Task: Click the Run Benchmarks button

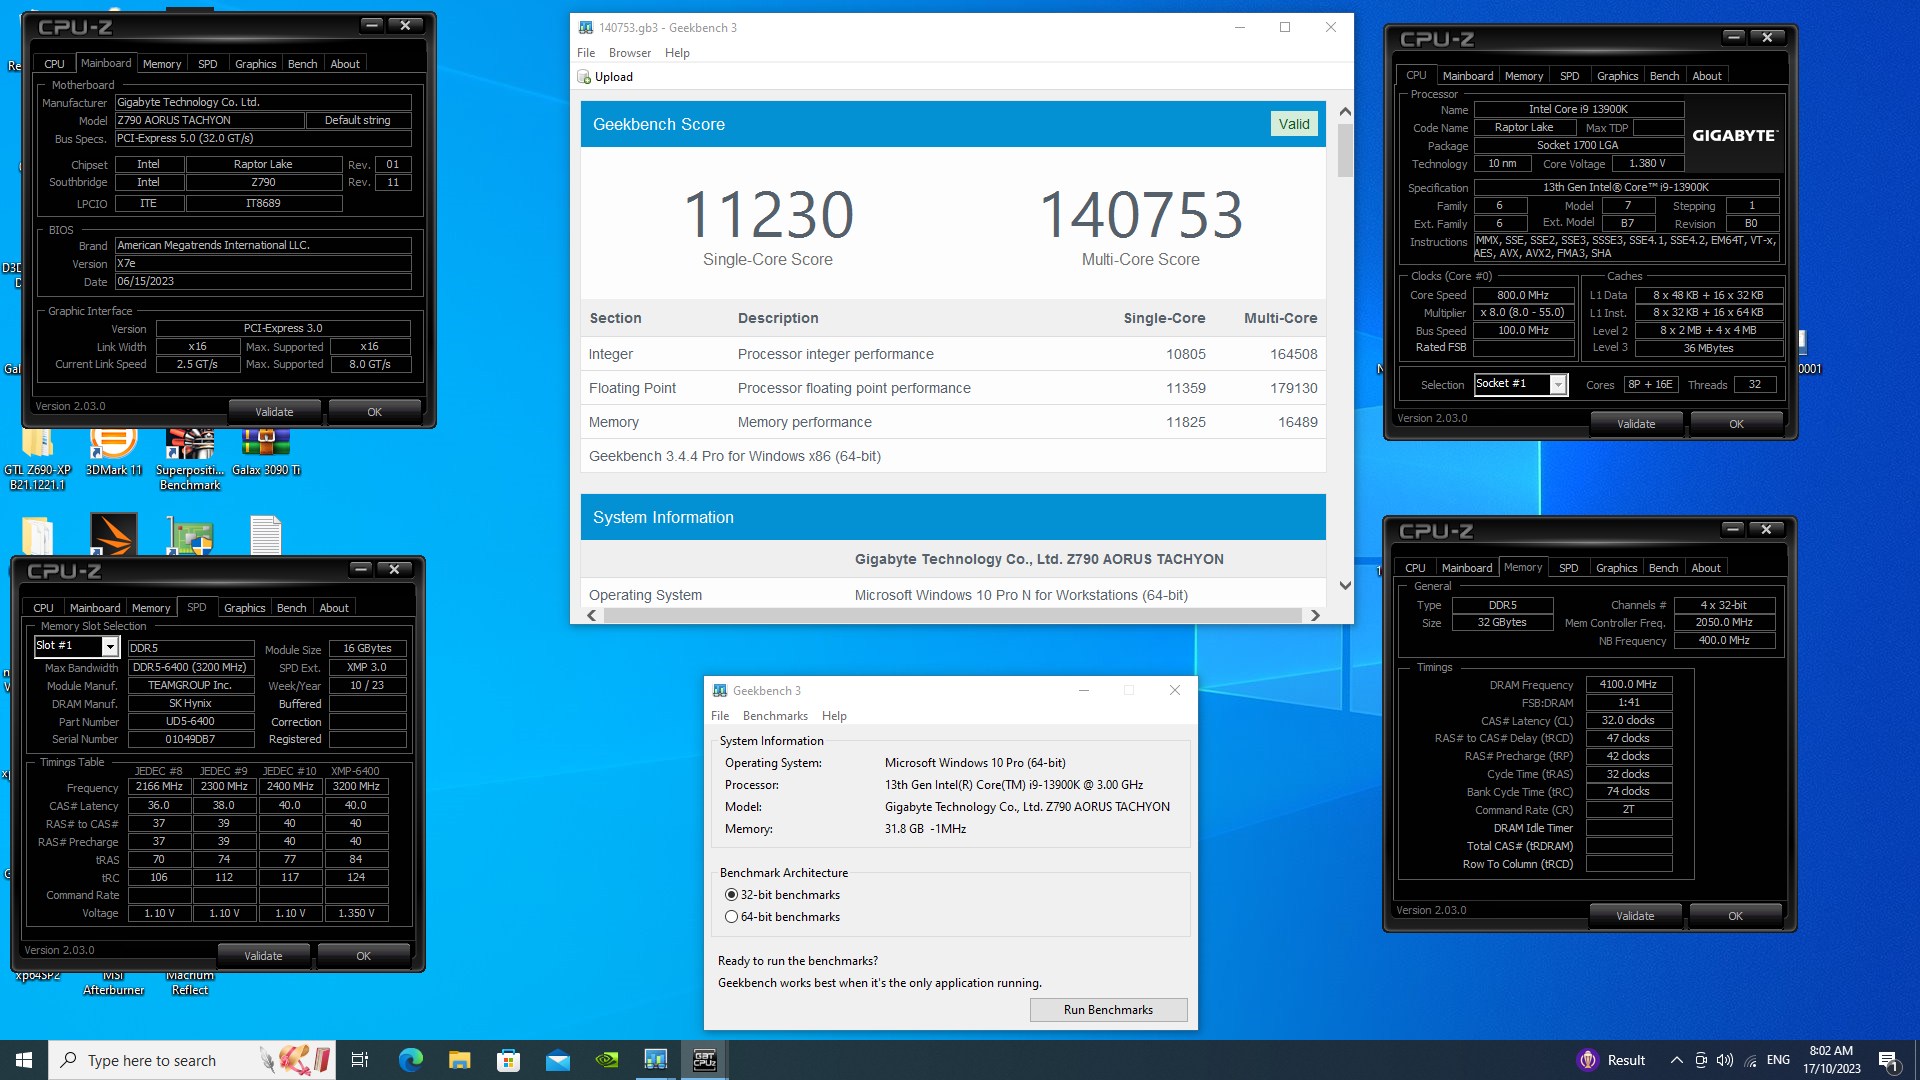Action: pyautogui.click(x=1108, y=1010)
